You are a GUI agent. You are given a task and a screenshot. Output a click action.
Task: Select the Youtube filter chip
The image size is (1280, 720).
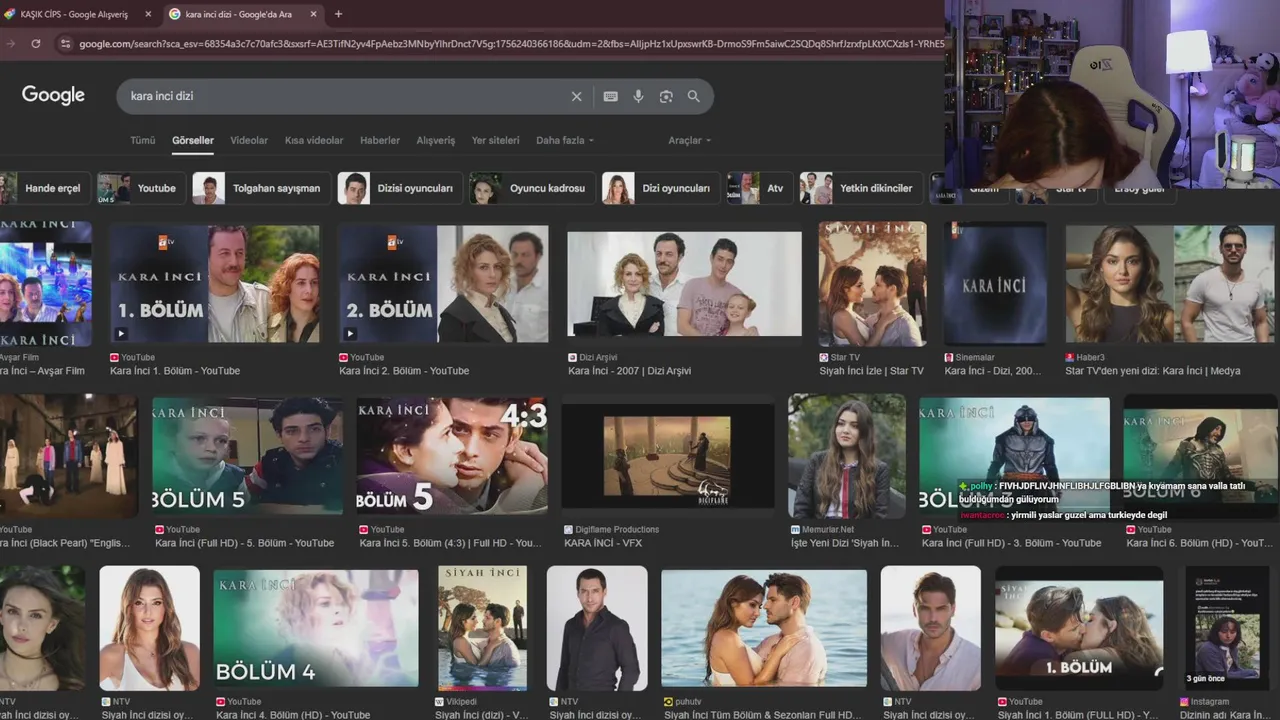[141, 188]
